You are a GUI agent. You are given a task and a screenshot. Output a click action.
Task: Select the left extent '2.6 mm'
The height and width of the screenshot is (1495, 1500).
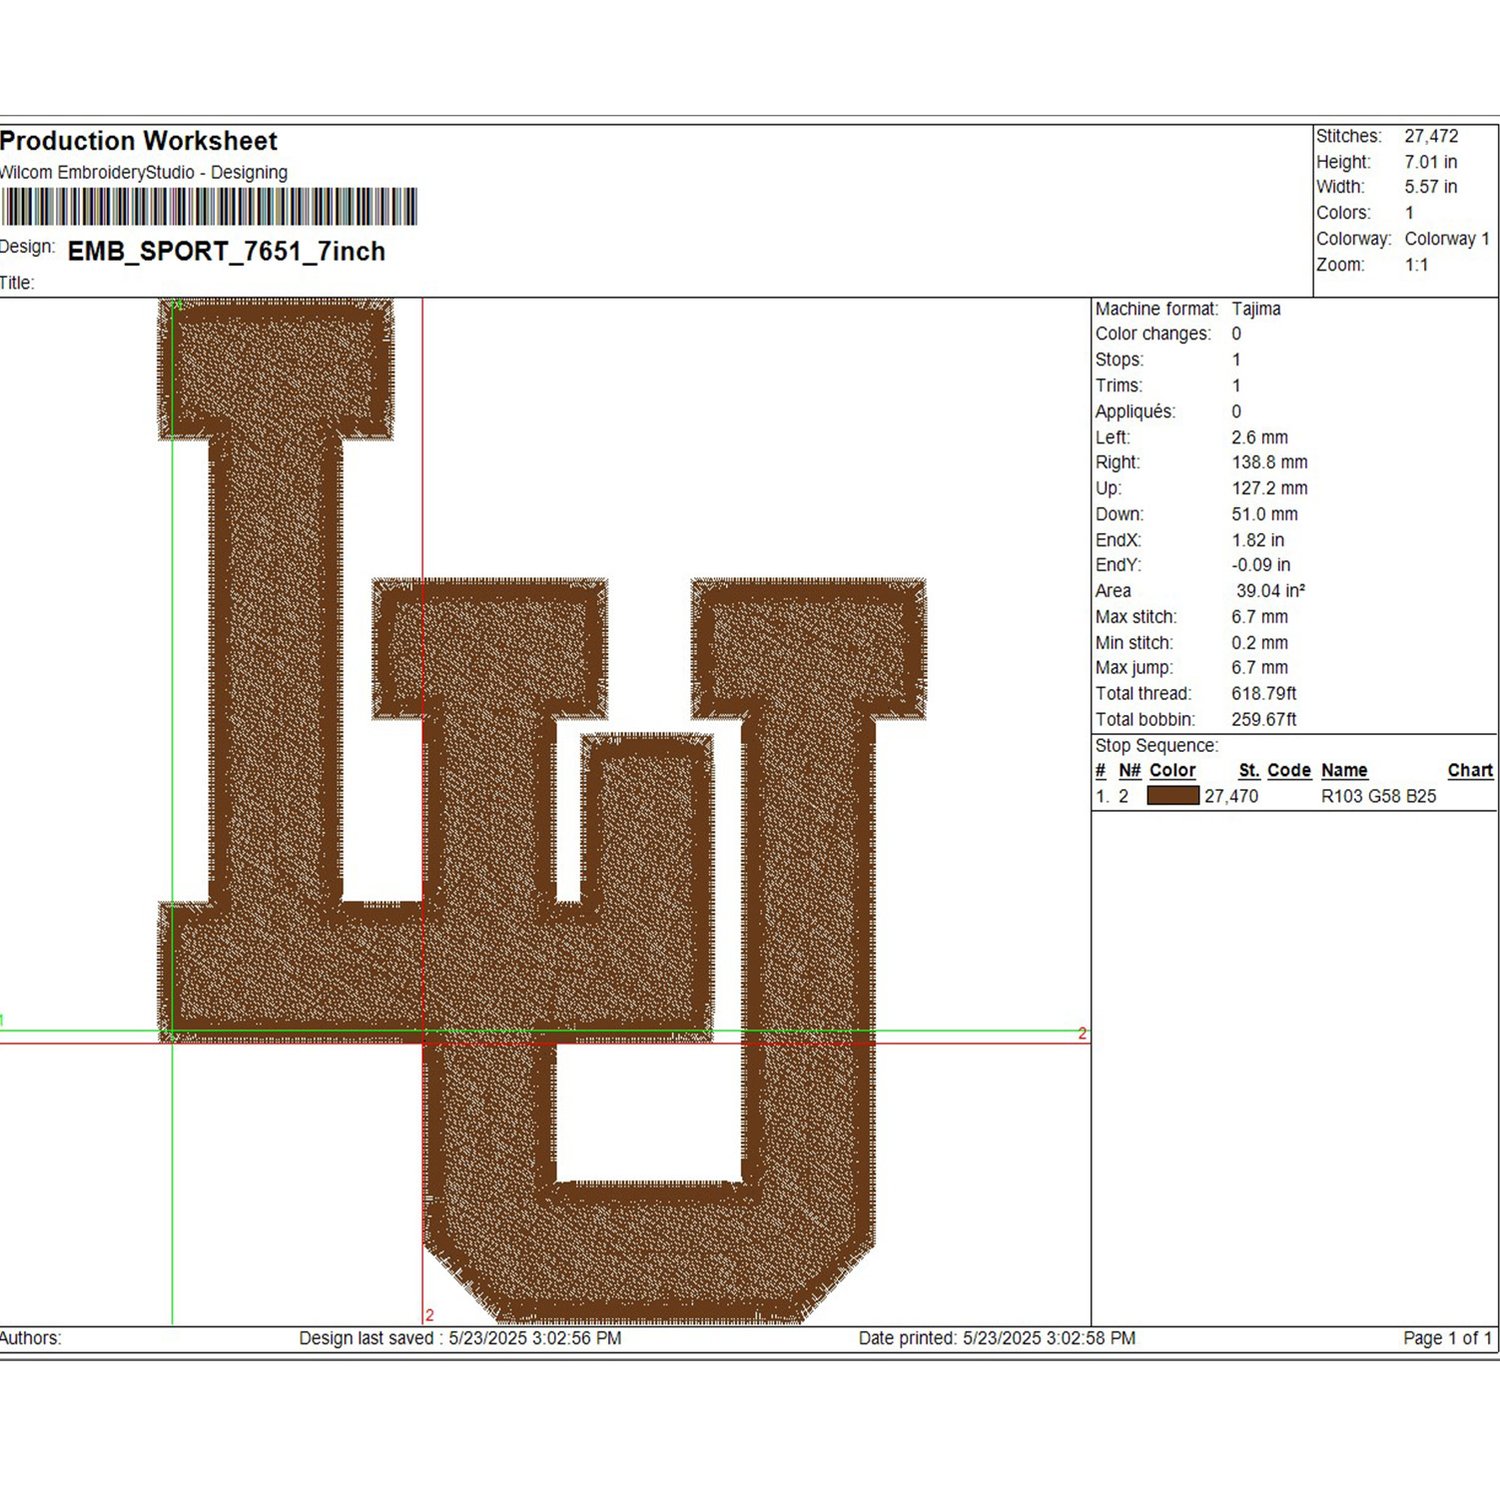(x=1260, y=438)
